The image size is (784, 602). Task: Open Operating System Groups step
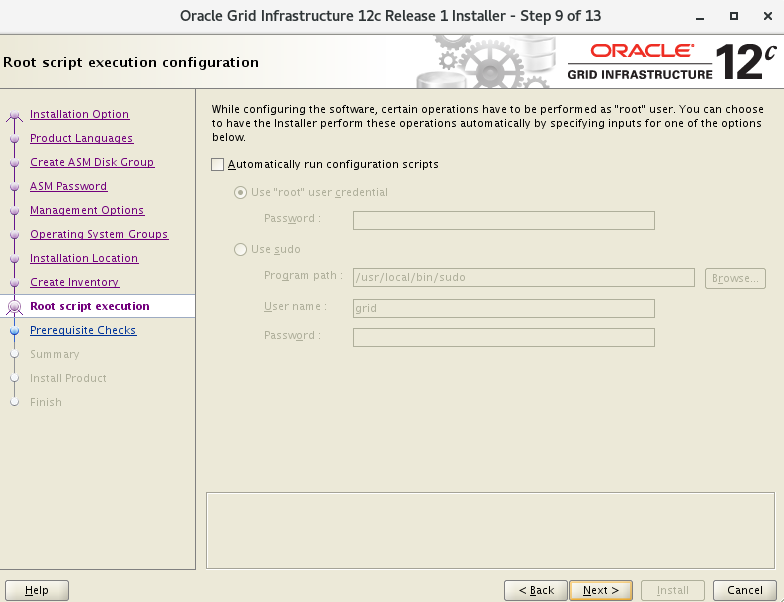[99, 234]
